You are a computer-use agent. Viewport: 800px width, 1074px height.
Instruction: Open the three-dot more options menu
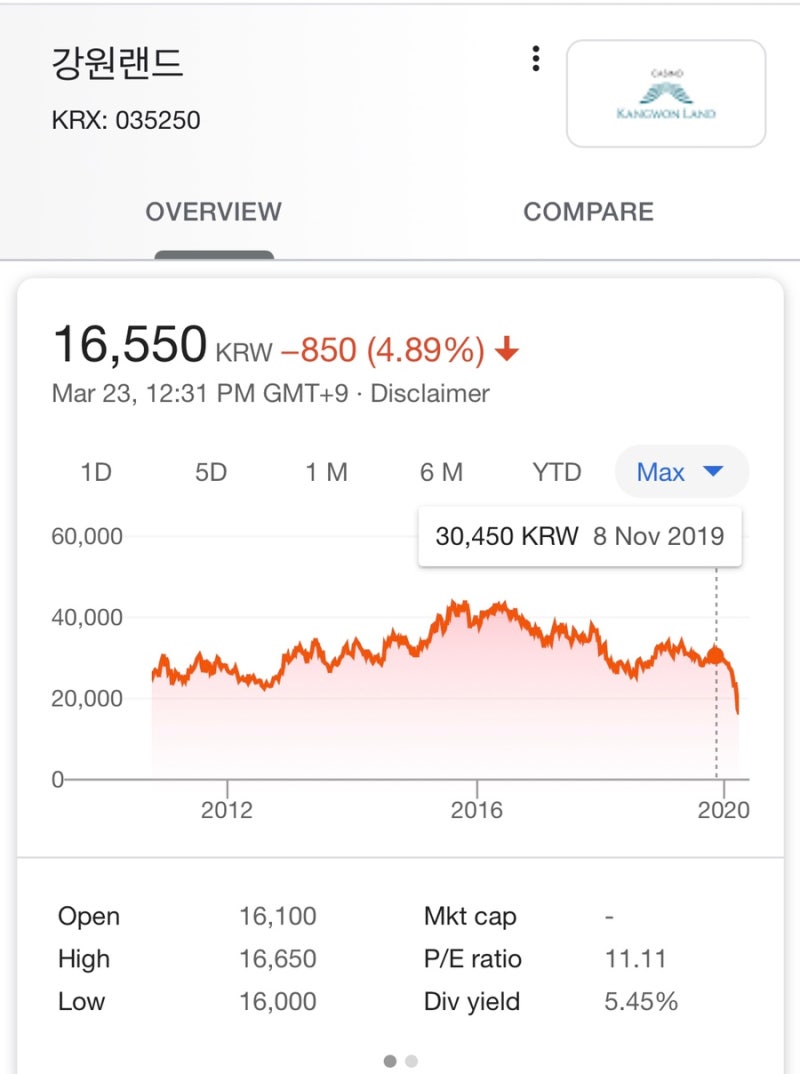(536, 59)
